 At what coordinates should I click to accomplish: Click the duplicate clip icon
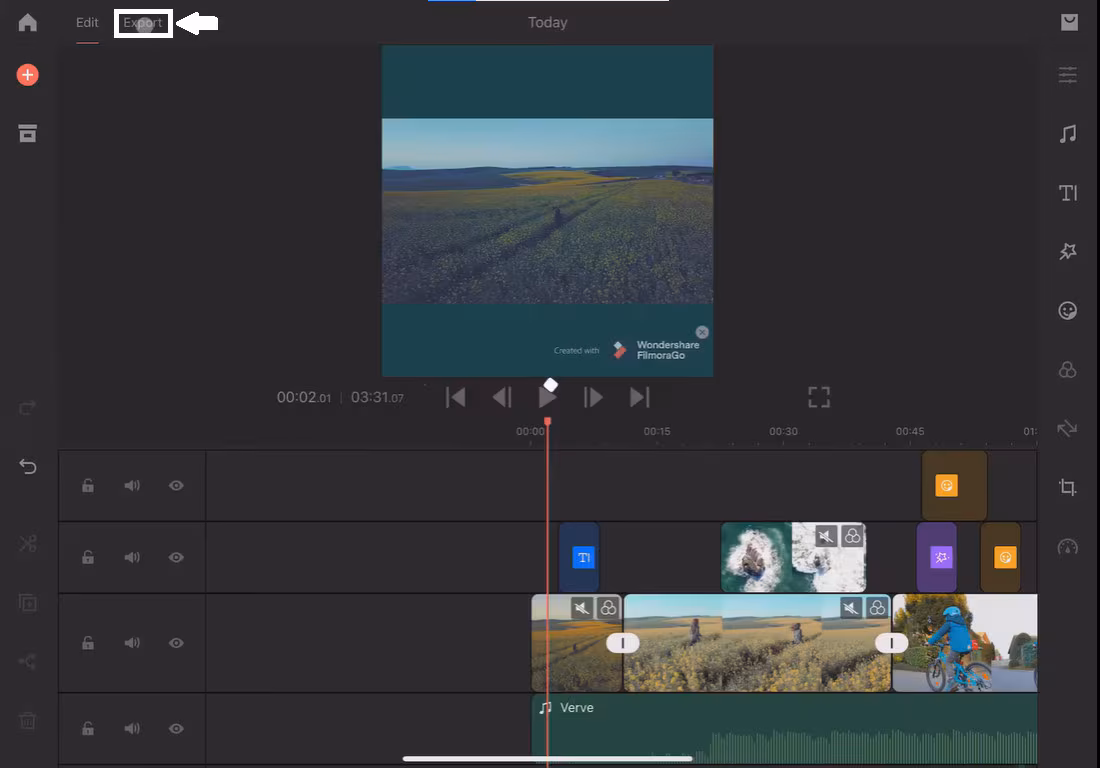click(x=27, y=602)
